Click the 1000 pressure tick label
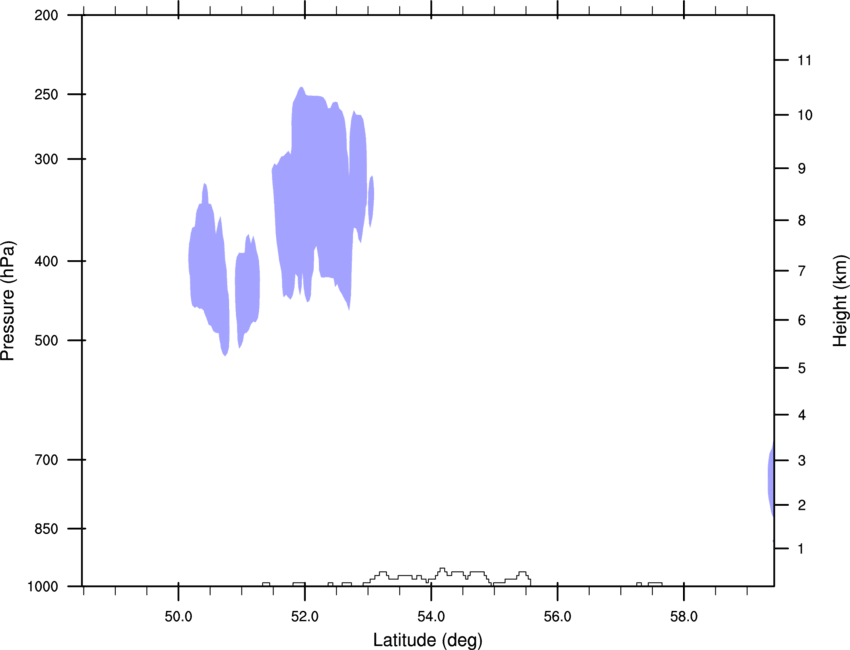 pos(43,587)
